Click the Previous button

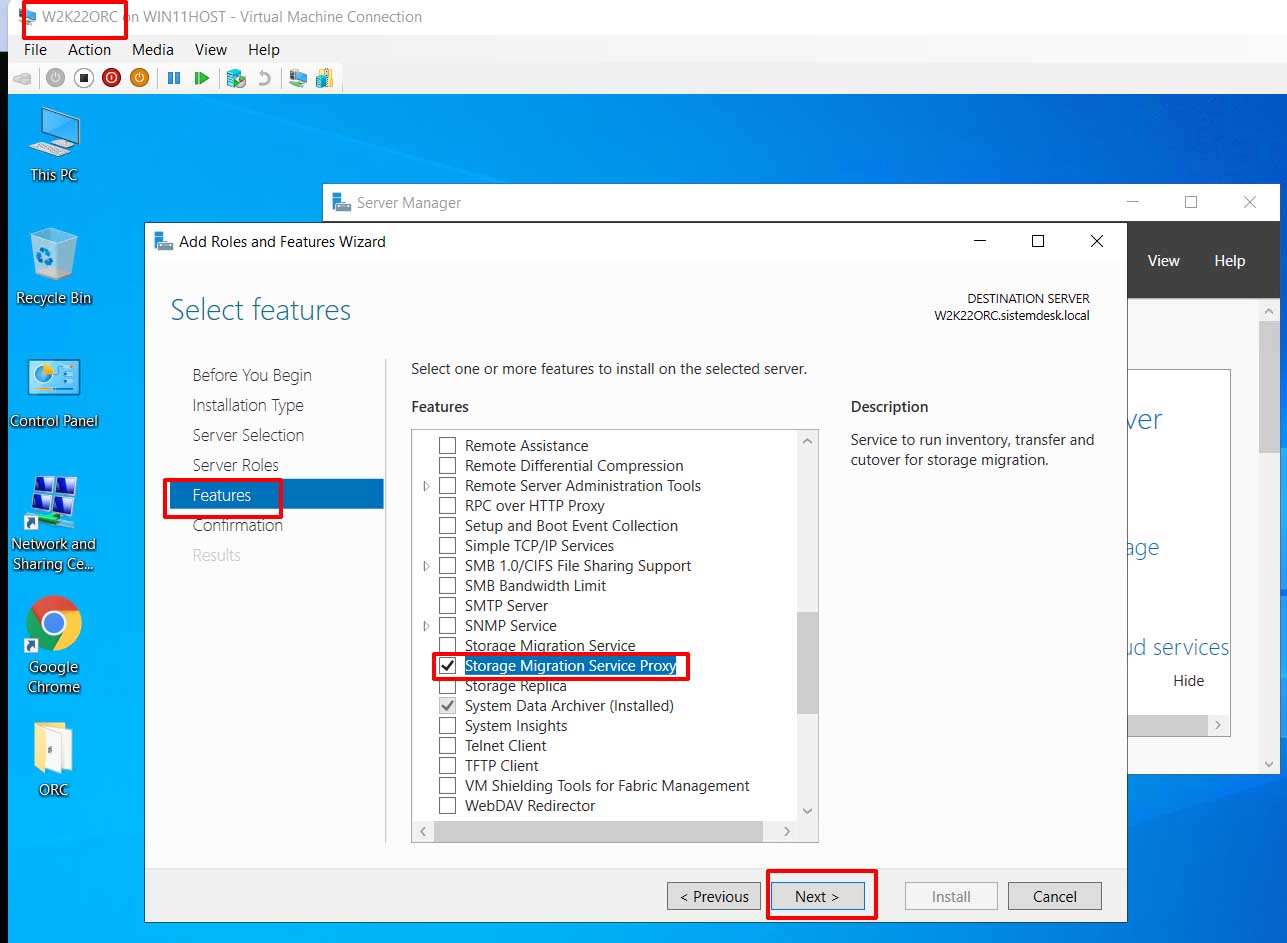(714, 896)
